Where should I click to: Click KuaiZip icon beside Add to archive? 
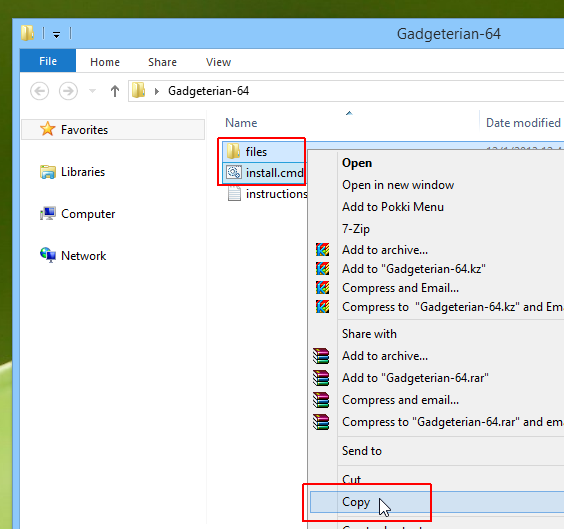(x=322, y=249)
